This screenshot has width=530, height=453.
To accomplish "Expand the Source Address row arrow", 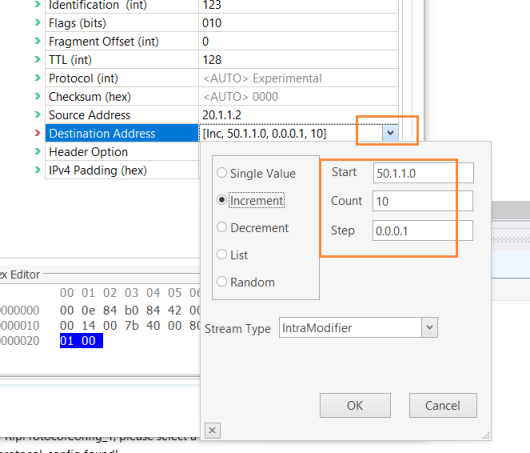I will [x=38, y=115].
